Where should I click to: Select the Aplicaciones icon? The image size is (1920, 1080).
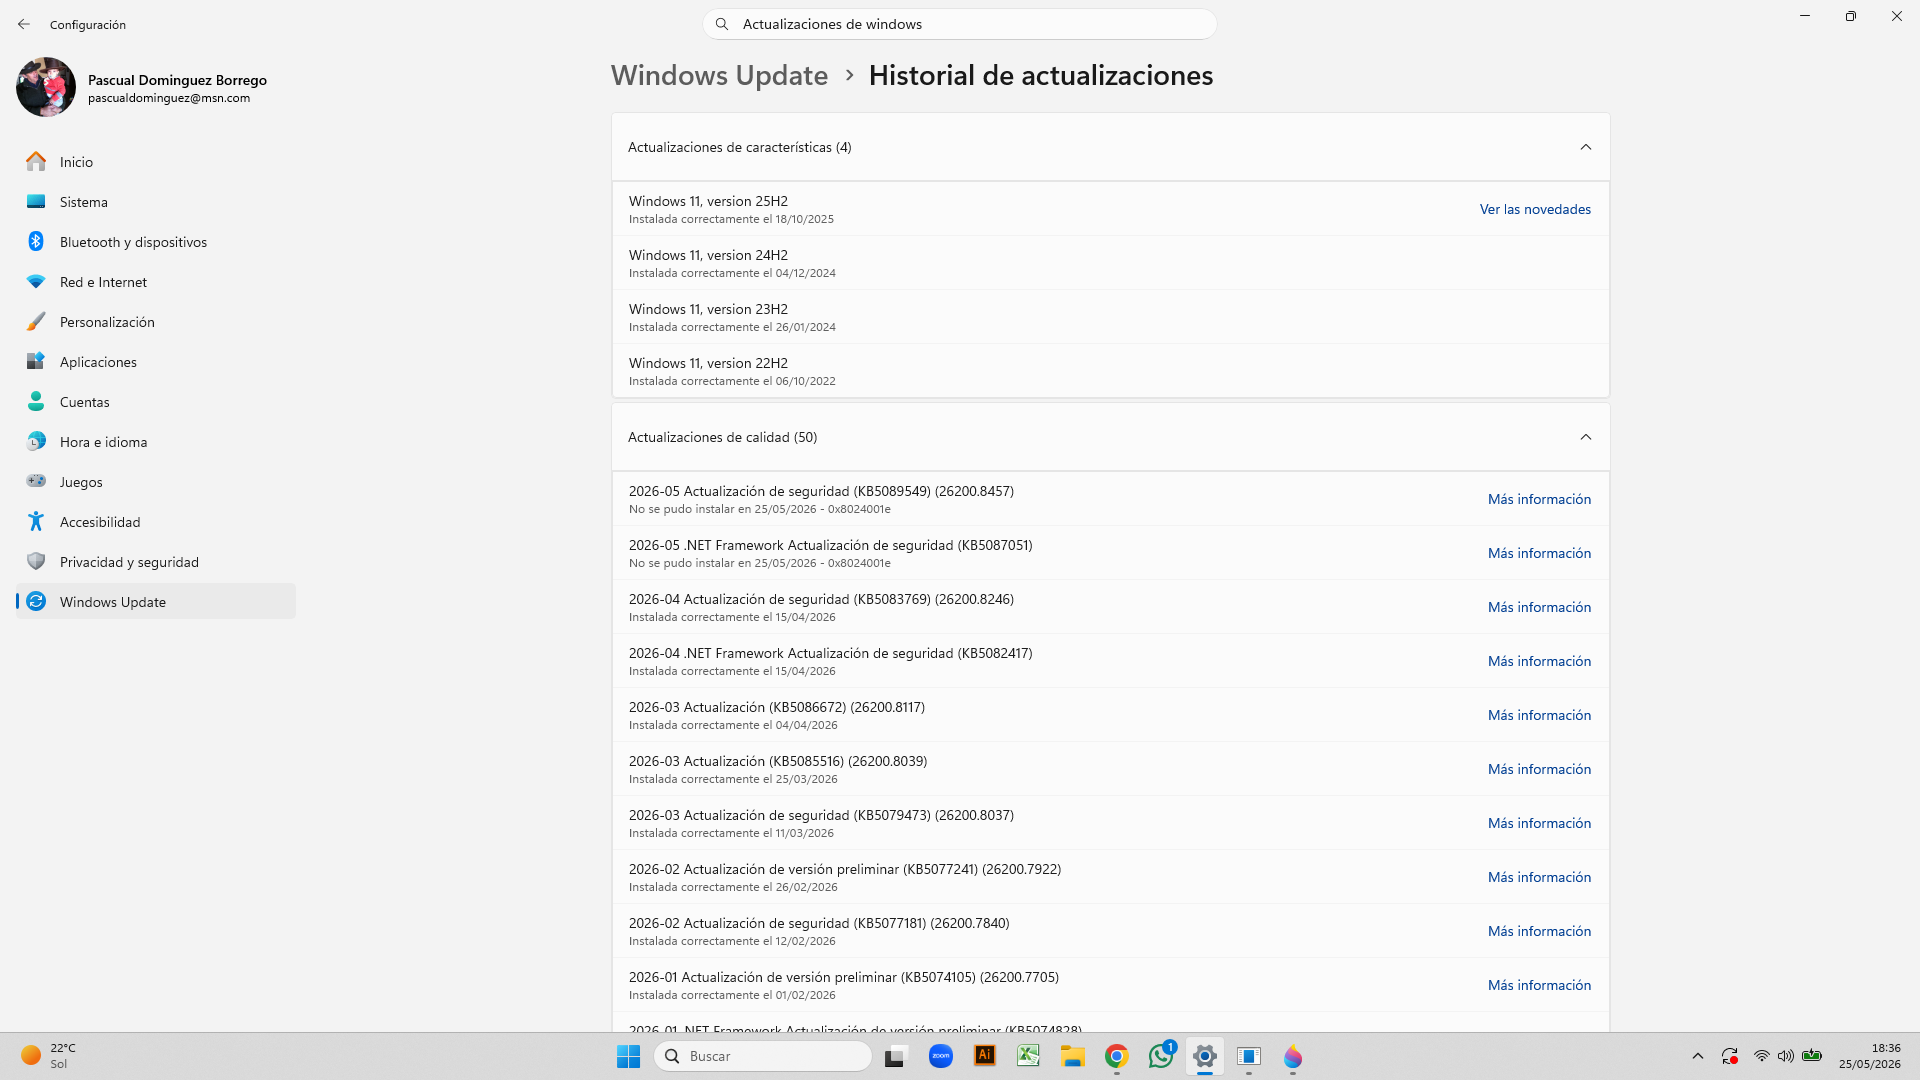[x=36, y=361]
